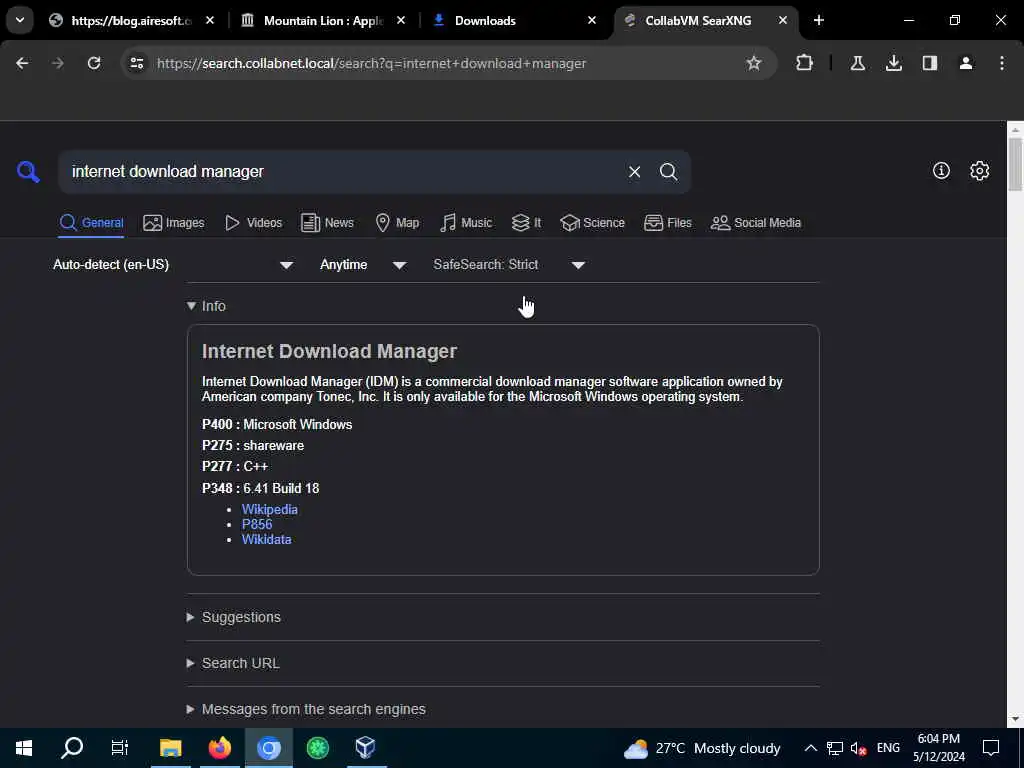Open the Wikidata link
This screenshot has height=768, width=1024.
tap(266, 539)
